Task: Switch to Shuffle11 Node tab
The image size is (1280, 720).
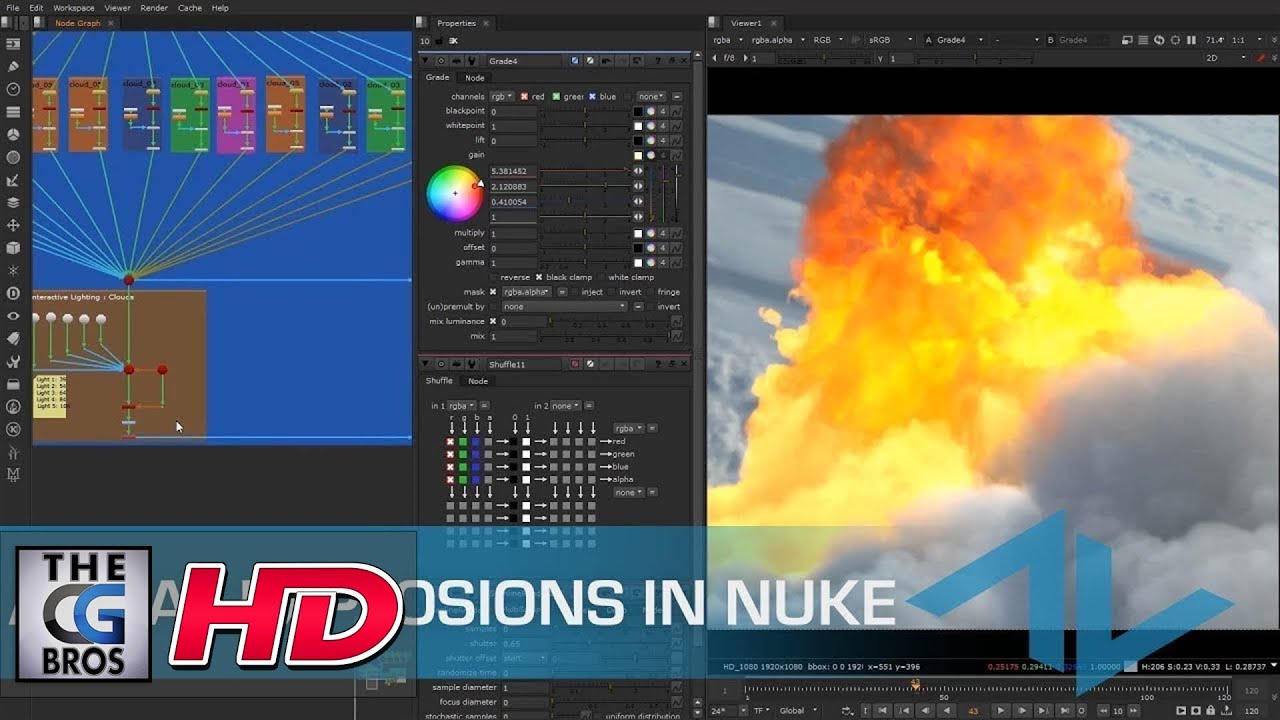Action: tap(478, 381)
